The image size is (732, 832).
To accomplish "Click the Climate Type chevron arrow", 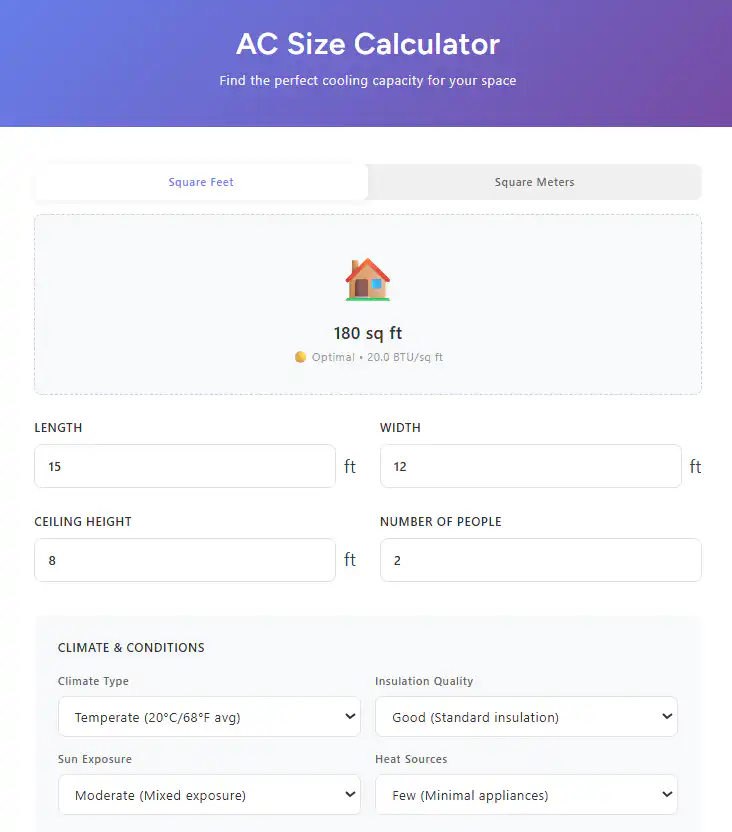I will pyautogui.click(x=350, y=716).
